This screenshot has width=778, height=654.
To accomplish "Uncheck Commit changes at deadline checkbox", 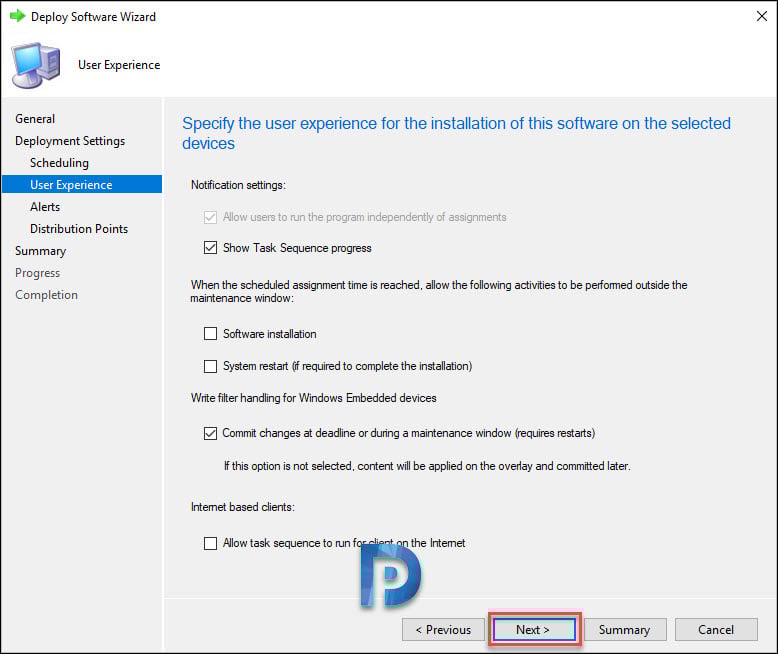I will [210, 433].
